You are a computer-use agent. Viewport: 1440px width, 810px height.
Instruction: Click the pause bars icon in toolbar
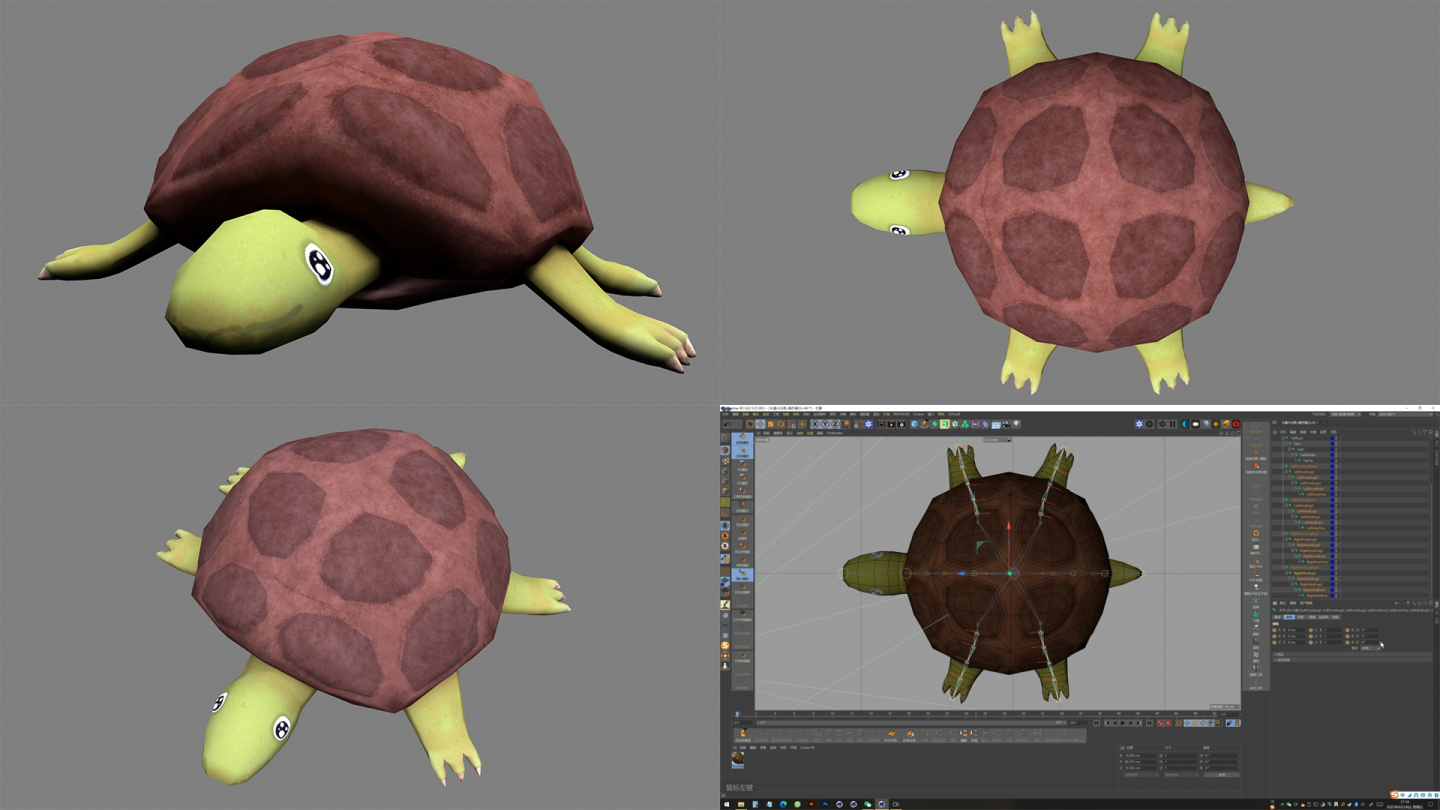click(x=1172, y=424)
